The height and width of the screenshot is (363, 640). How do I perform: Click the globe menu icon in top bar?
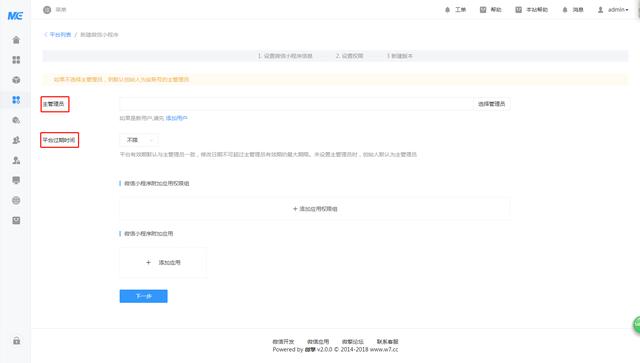click(x=47, y=10)
